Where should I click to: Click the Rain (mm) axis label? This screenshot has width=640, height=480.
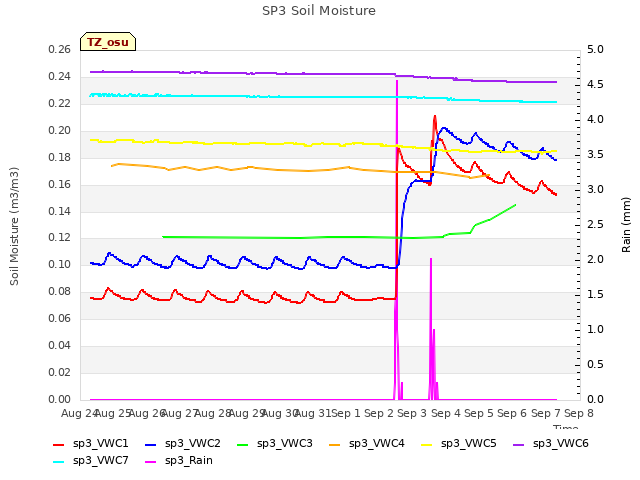626,225
